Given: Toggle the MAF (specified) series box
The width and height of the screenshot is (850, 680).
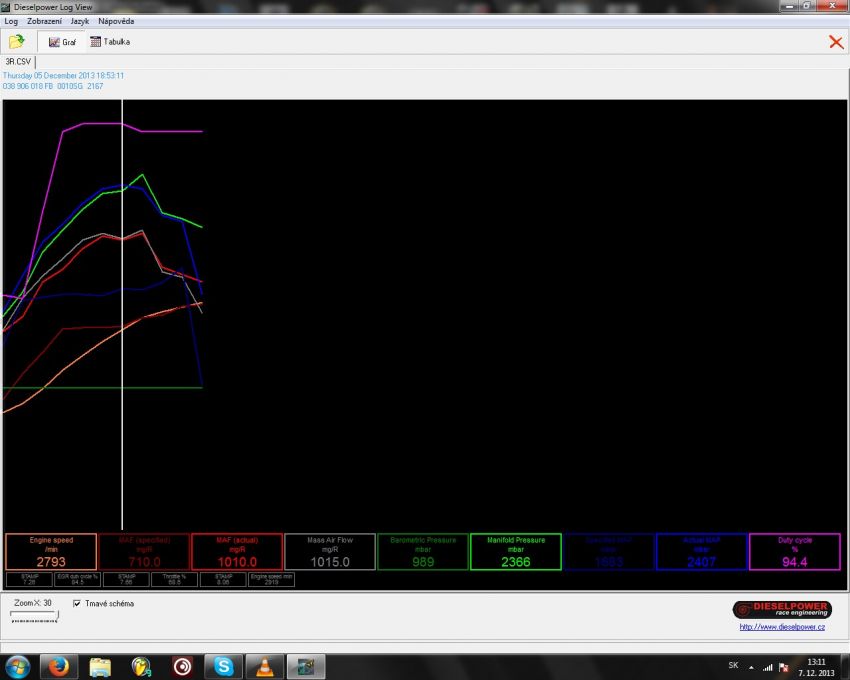Looking at the screenshot, I should click(144, 551).
